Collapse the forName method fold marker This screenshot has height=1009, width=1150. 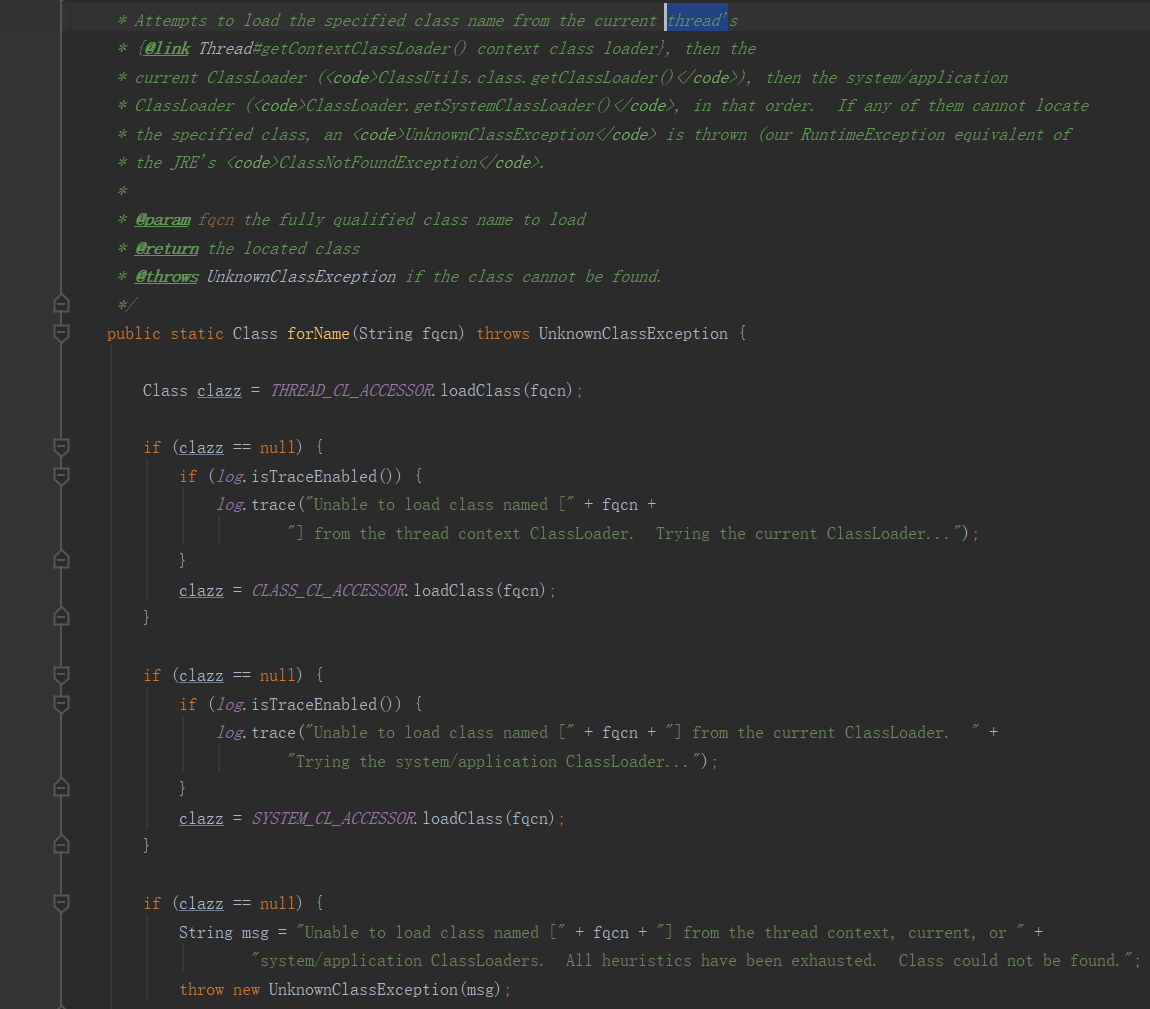click(61, 333)
